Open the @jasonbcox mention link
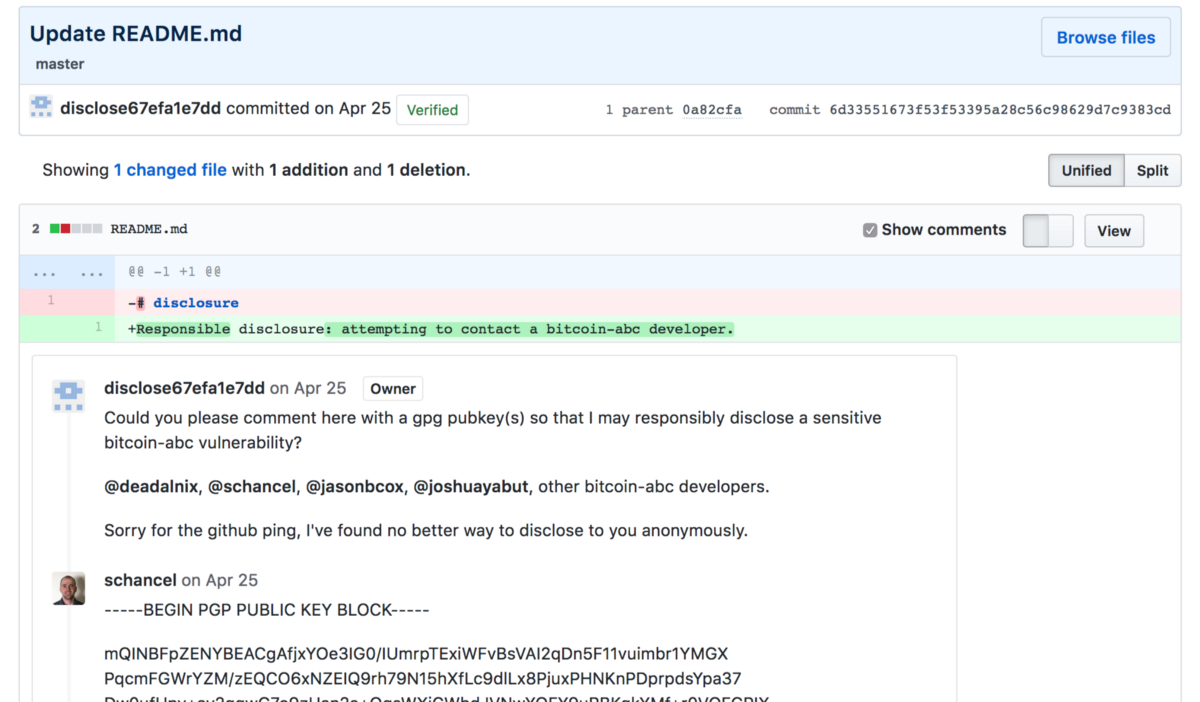This screenshot has height=702, width=1200. click(x=355, y=487)
